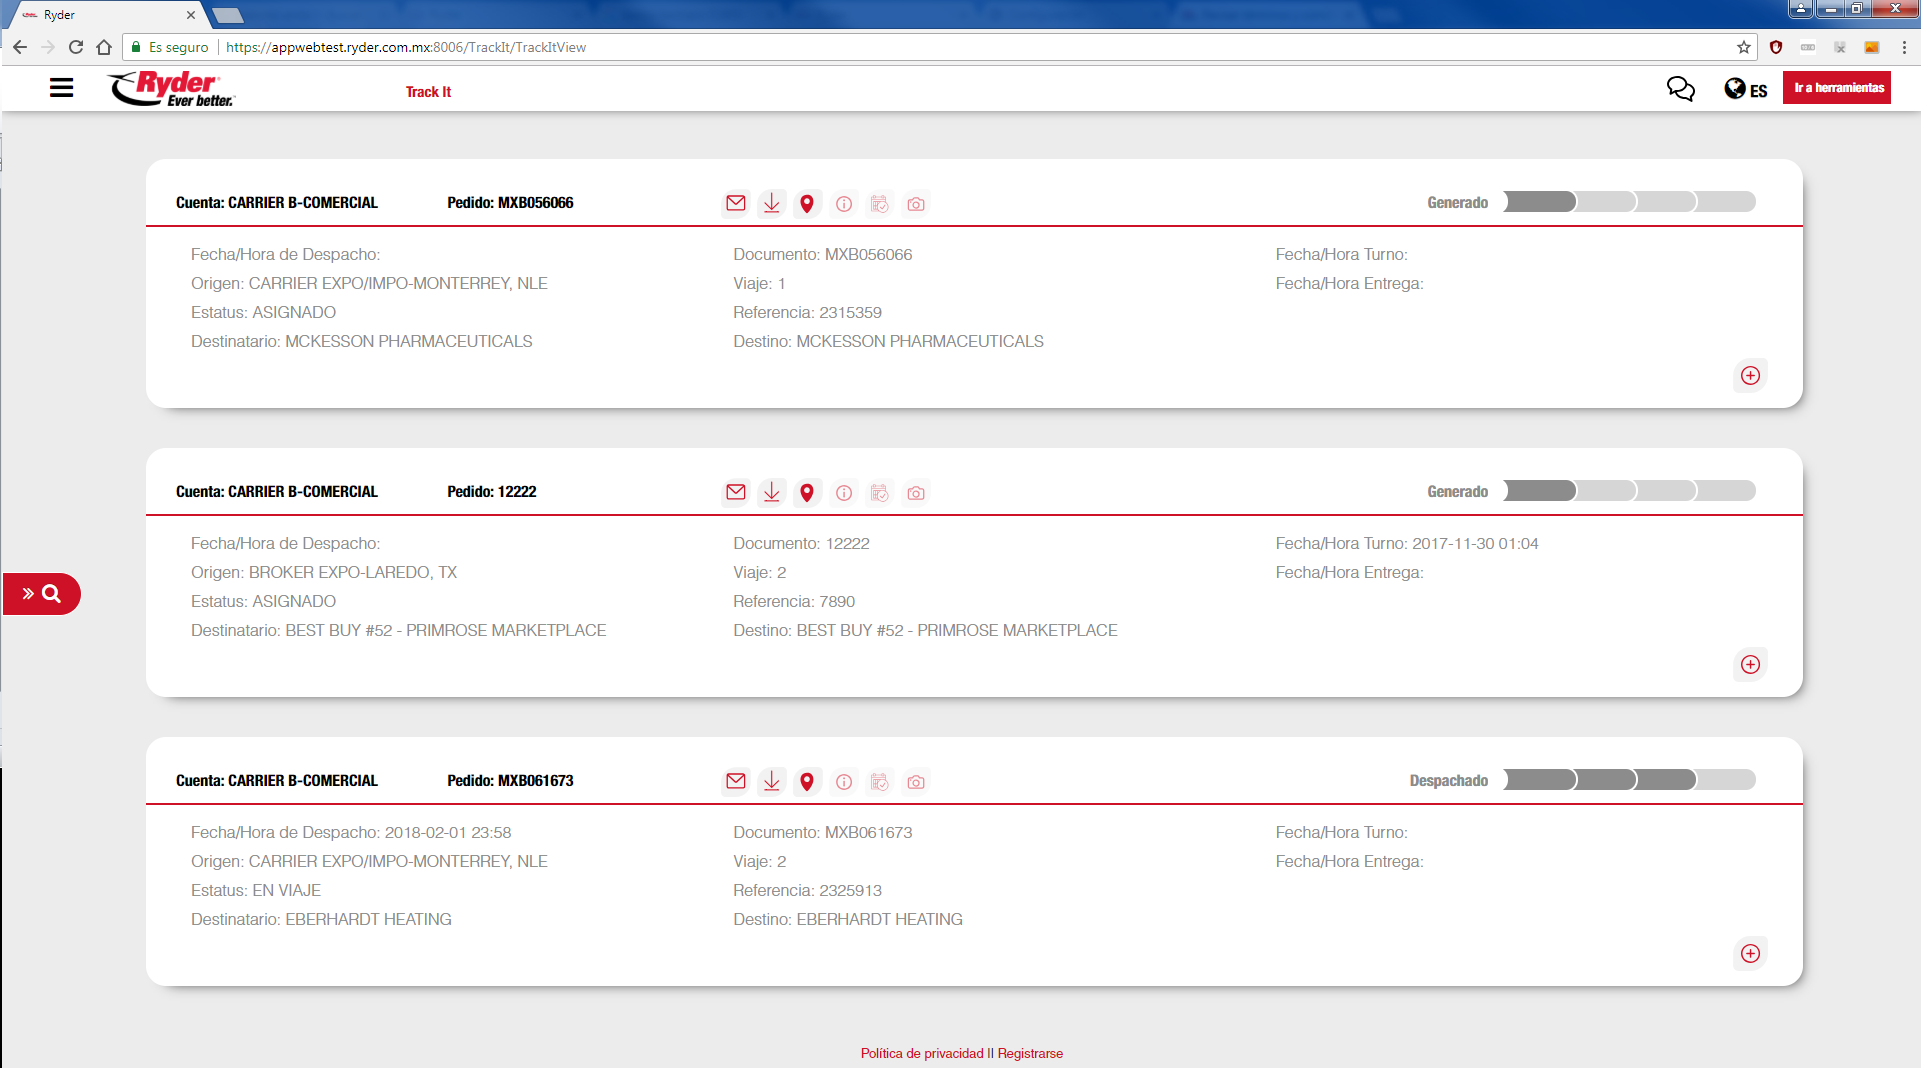
Task: Open the Política de privacidad link
Action: click(x=922, y=1053)
